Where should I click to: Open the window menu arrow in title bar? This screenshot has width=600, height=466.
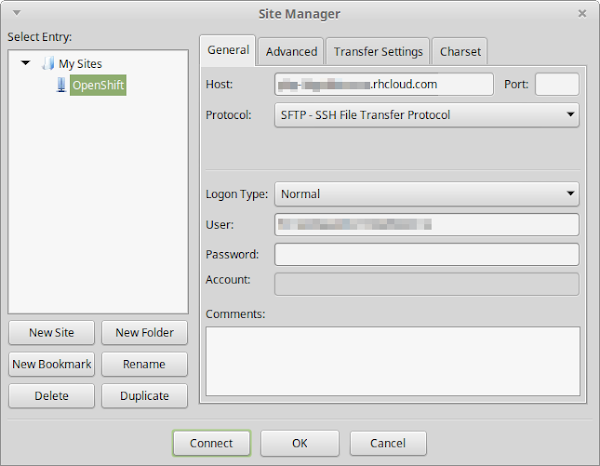tap(16, 13)
